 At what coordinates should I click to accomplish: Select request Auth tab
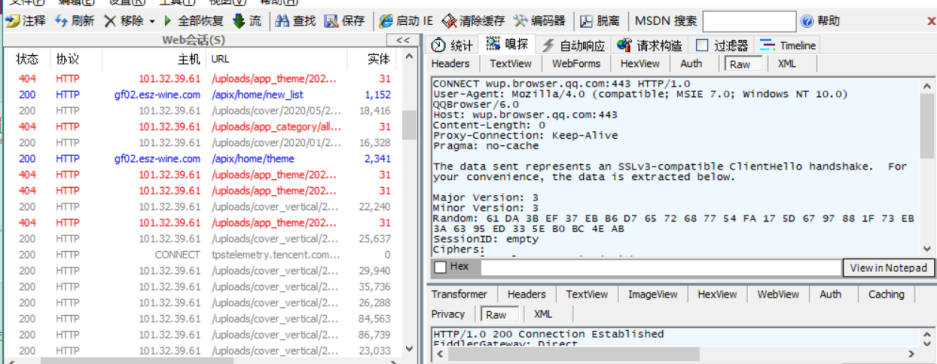pos(691,63)
